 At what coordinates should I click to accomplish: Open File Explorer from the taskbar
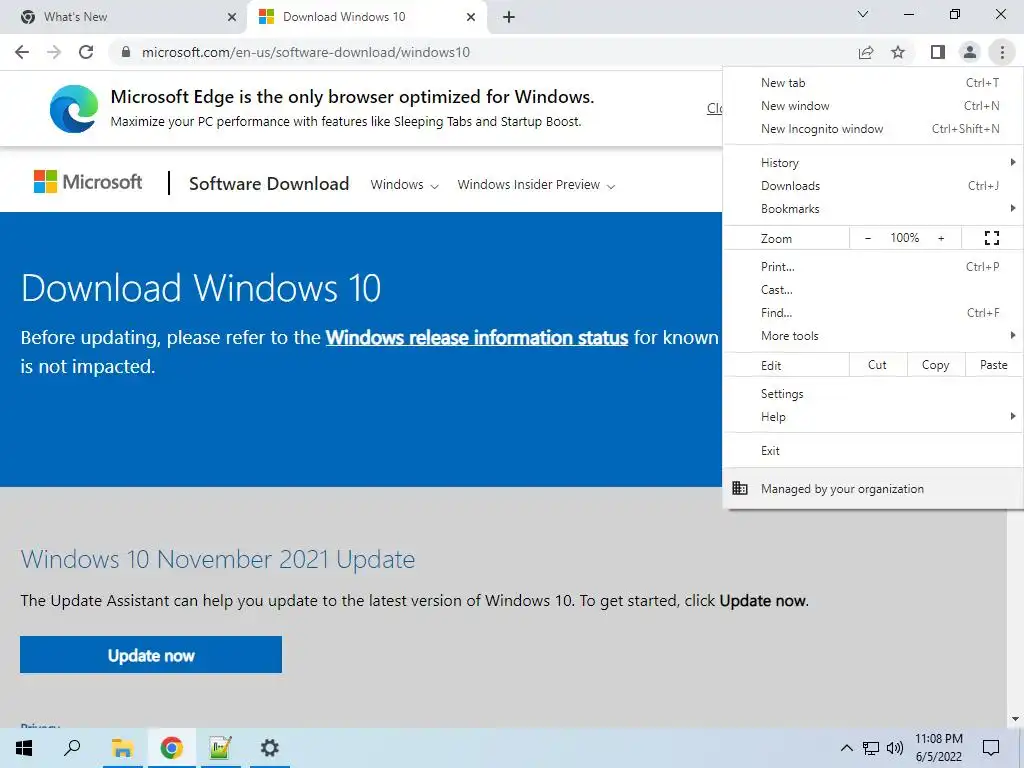[x=122, y=748]
